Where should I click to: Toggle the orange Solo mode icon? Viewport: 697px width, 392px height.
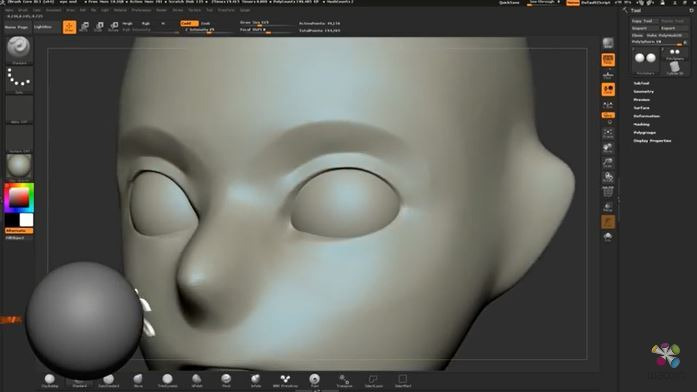click(x=608, y=222)
